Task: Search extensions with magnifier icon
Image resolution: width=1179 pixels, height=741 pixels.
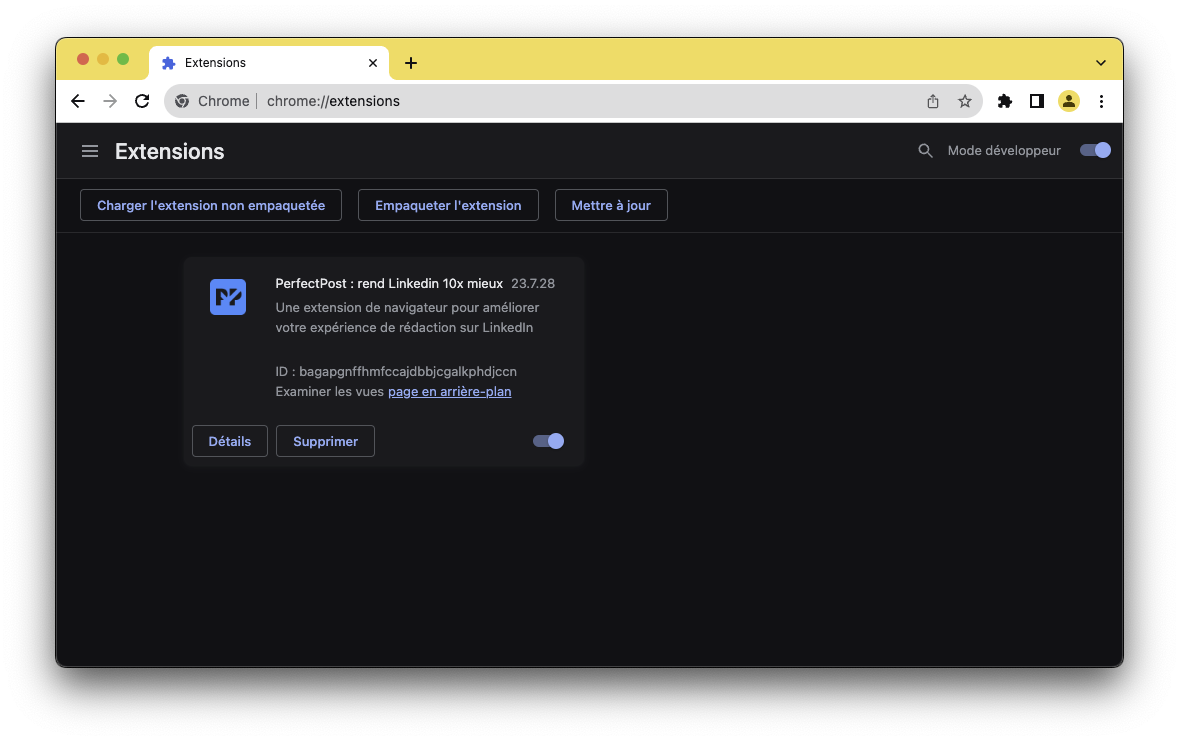Action: [925, 150]
